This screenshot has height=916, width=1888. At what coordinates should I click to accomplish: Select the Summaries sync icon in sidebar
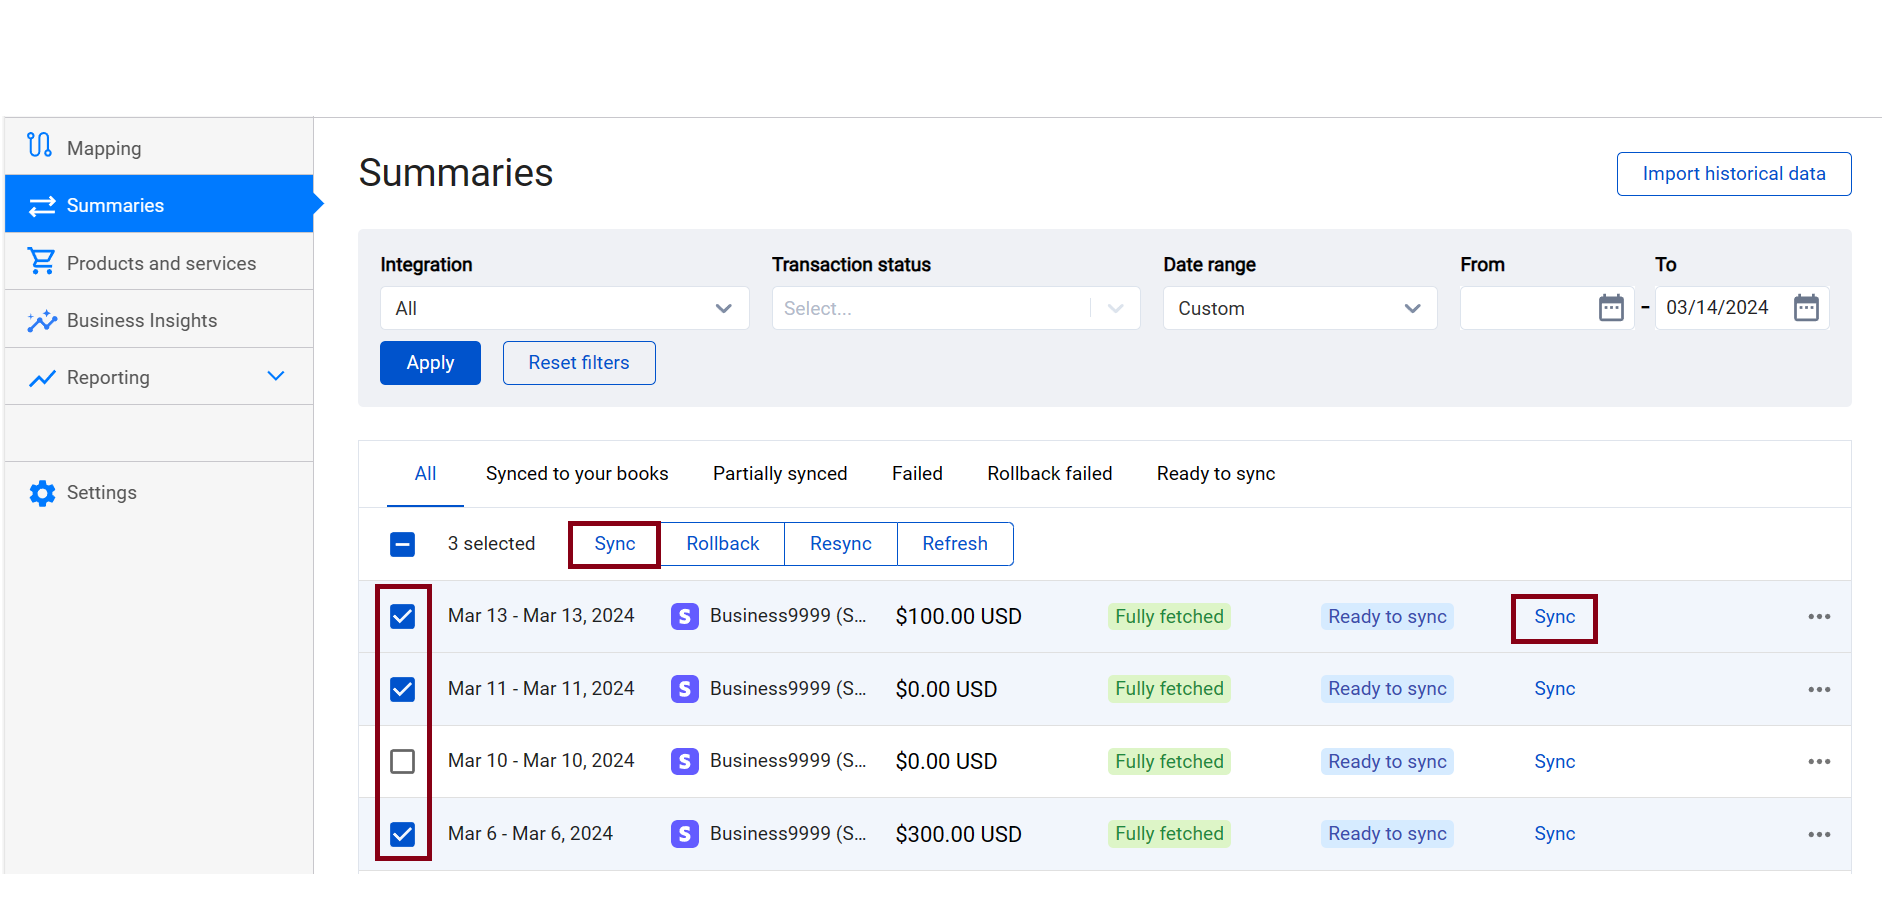[40, 204]
